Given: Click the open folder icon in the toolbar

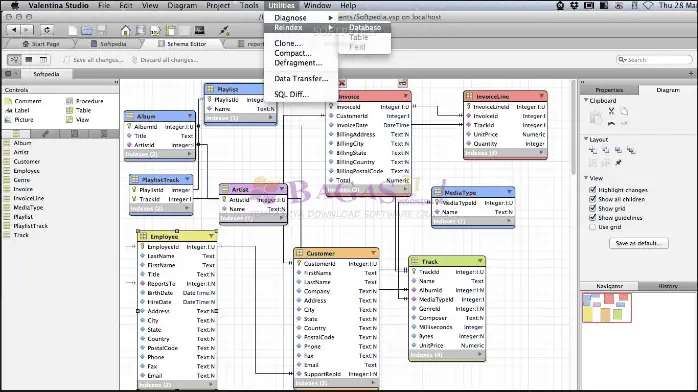Looking at the screenshot, I should [87, 30].
